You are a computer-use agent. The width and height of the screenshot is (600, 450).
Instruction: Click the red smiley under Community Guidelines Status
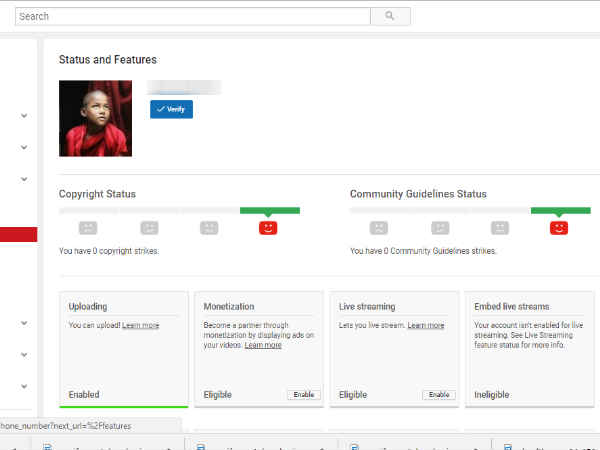tap(559, 228)
